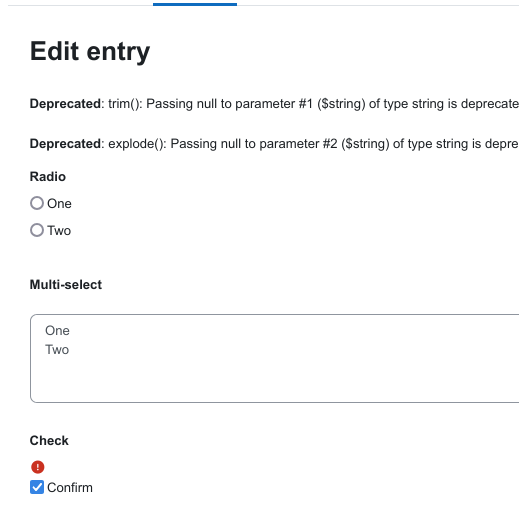519x507 pixels.
Task: Select the "Two" radio button
Action: click(x=37, y=230)
